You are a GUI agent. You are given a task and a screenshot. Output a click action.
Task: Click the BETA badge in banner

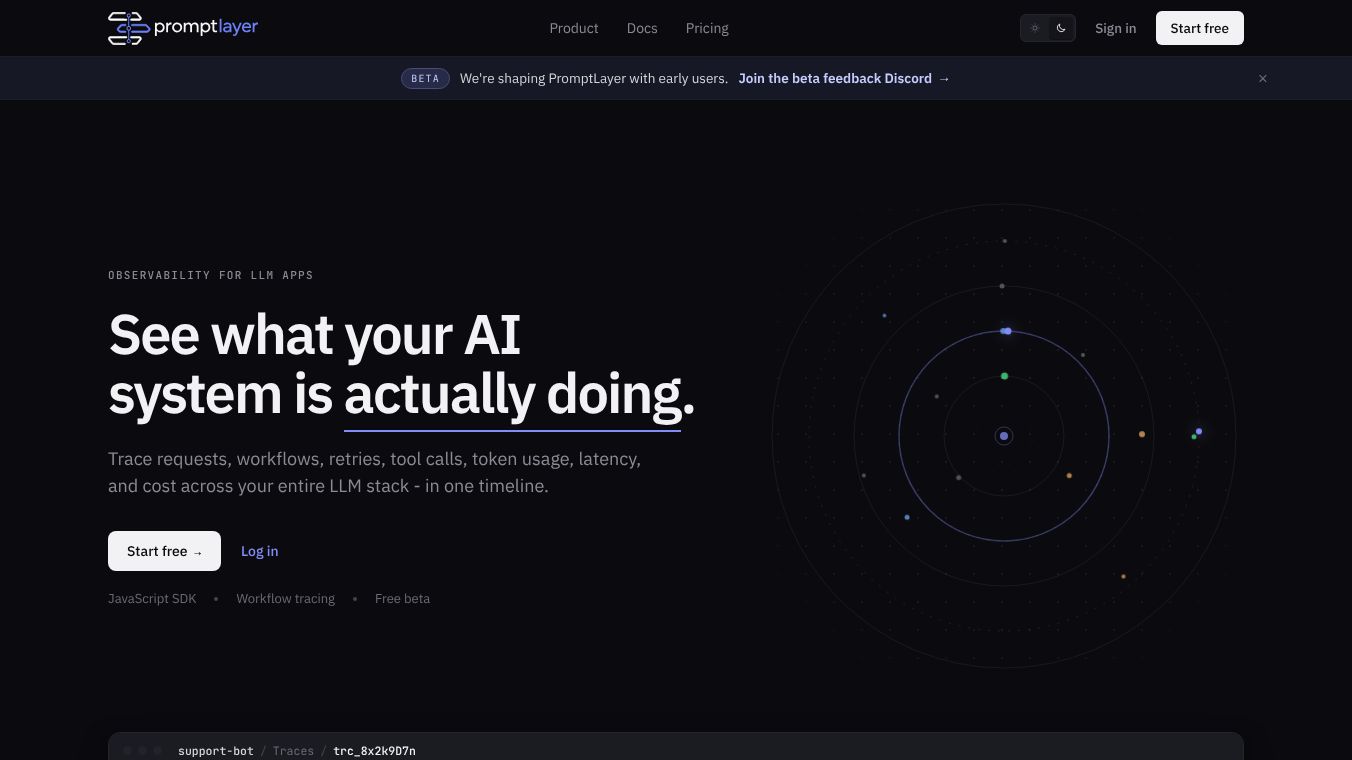(425, 78)
